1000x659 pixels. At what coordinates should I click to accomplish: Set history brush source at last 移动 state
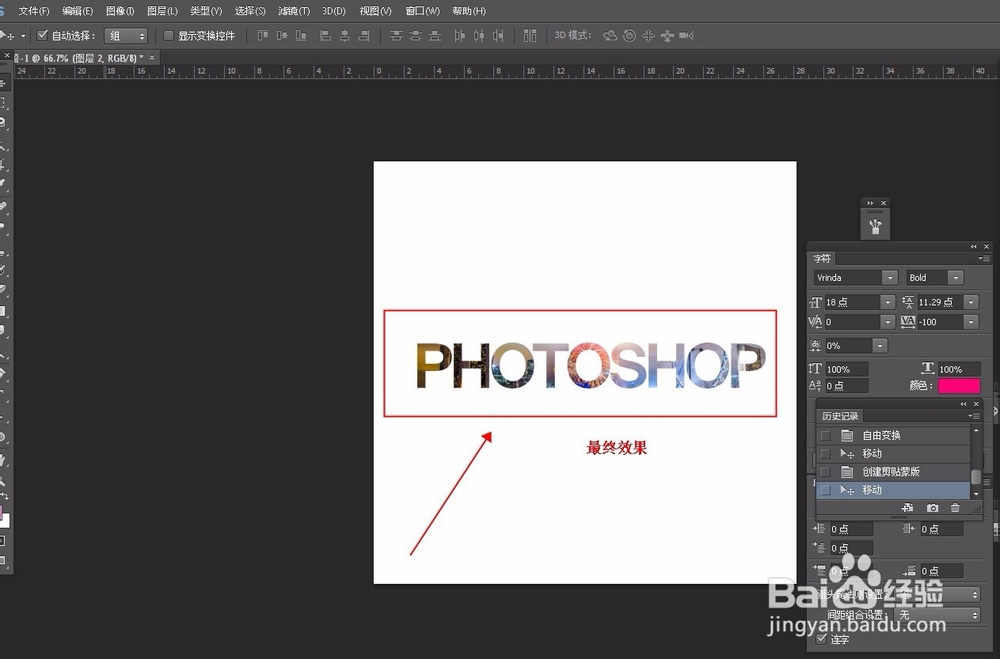pyautogui.click(x=825, y=490)
